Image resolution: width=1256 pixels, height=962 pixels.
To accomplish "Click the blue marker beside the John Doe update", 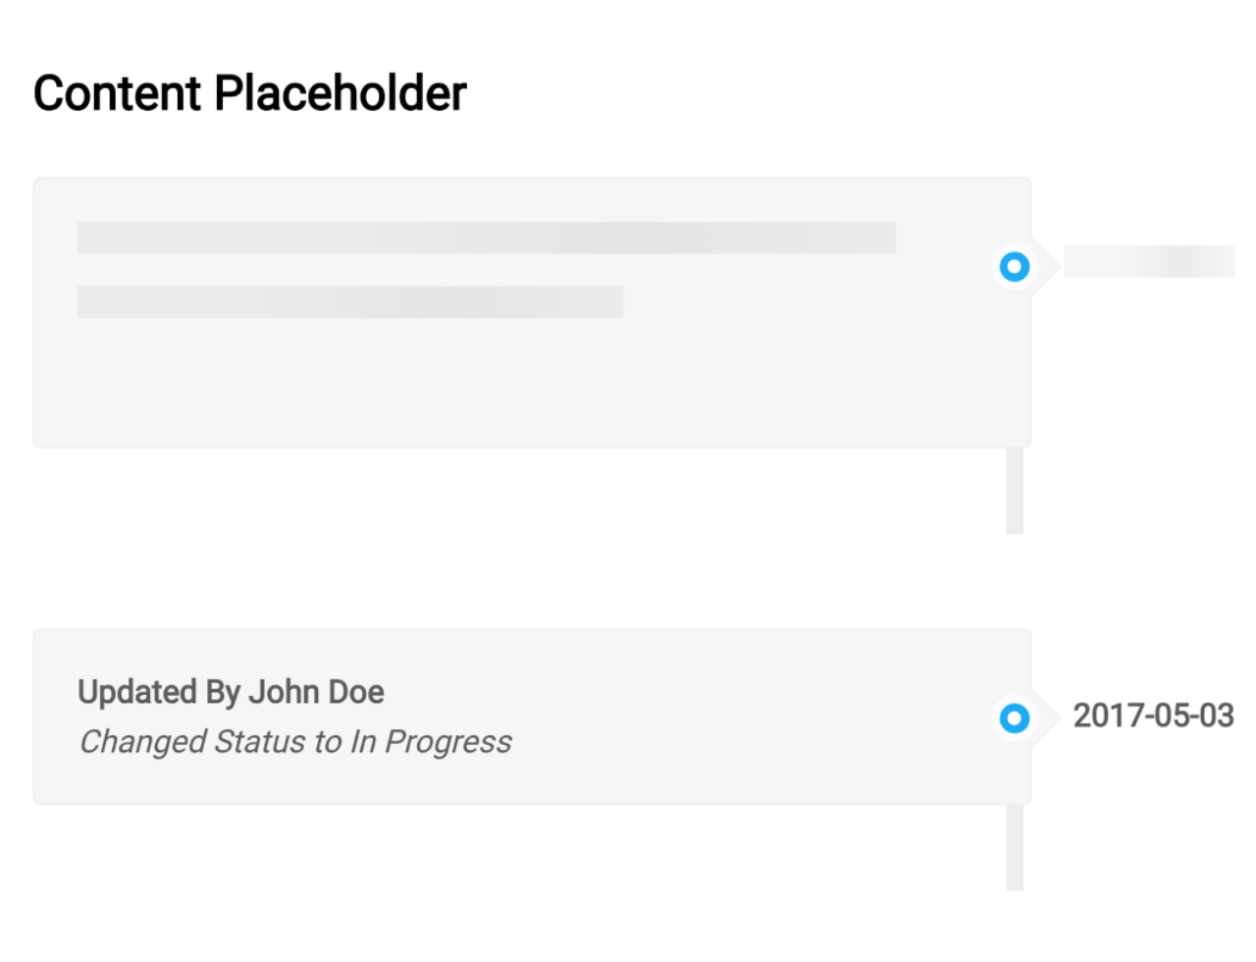I will click(1014, 717).
